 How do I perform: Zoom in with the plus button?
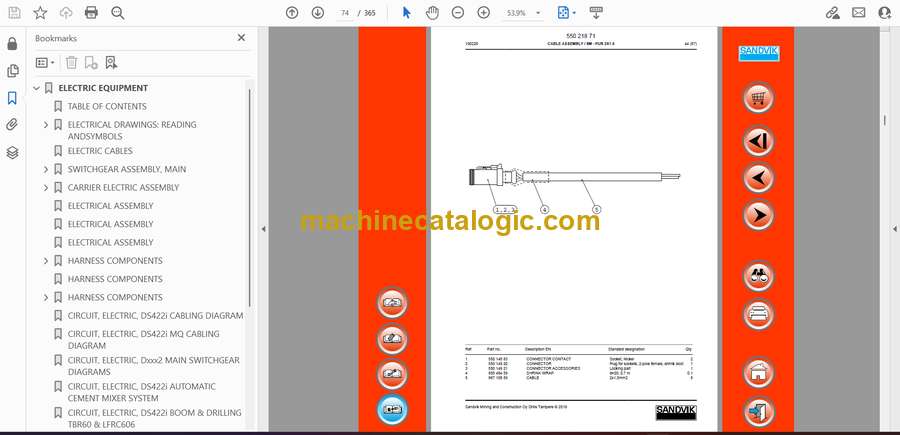[483, 13]
